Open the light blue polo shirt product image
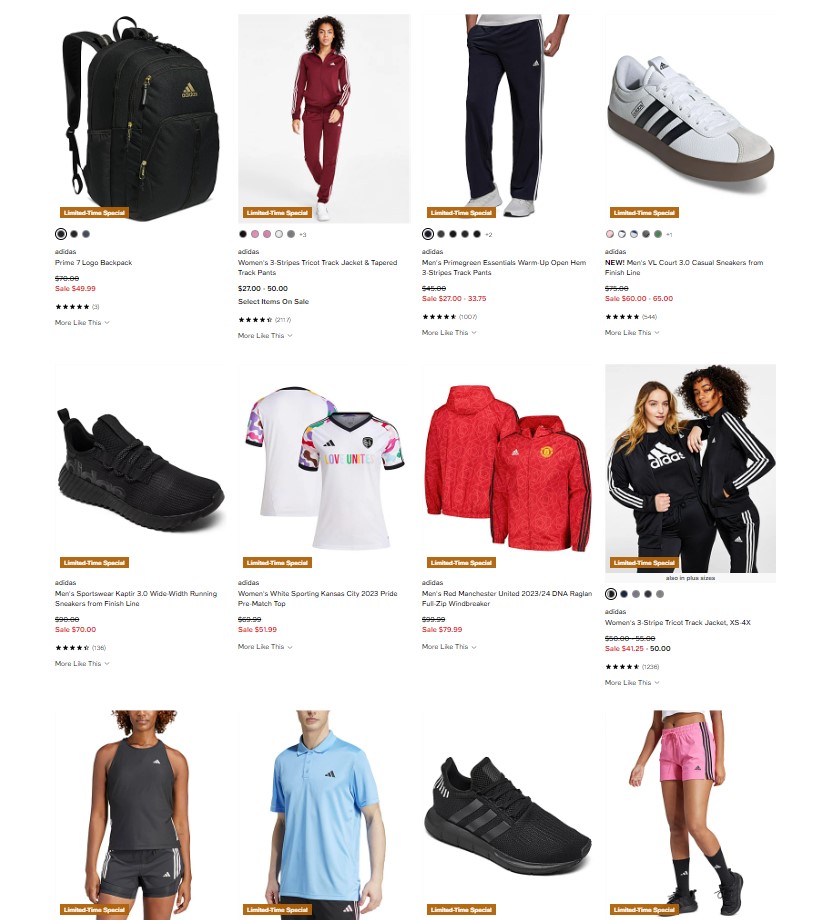The width and height of the screenshot is (816, 920). point(323,815)
